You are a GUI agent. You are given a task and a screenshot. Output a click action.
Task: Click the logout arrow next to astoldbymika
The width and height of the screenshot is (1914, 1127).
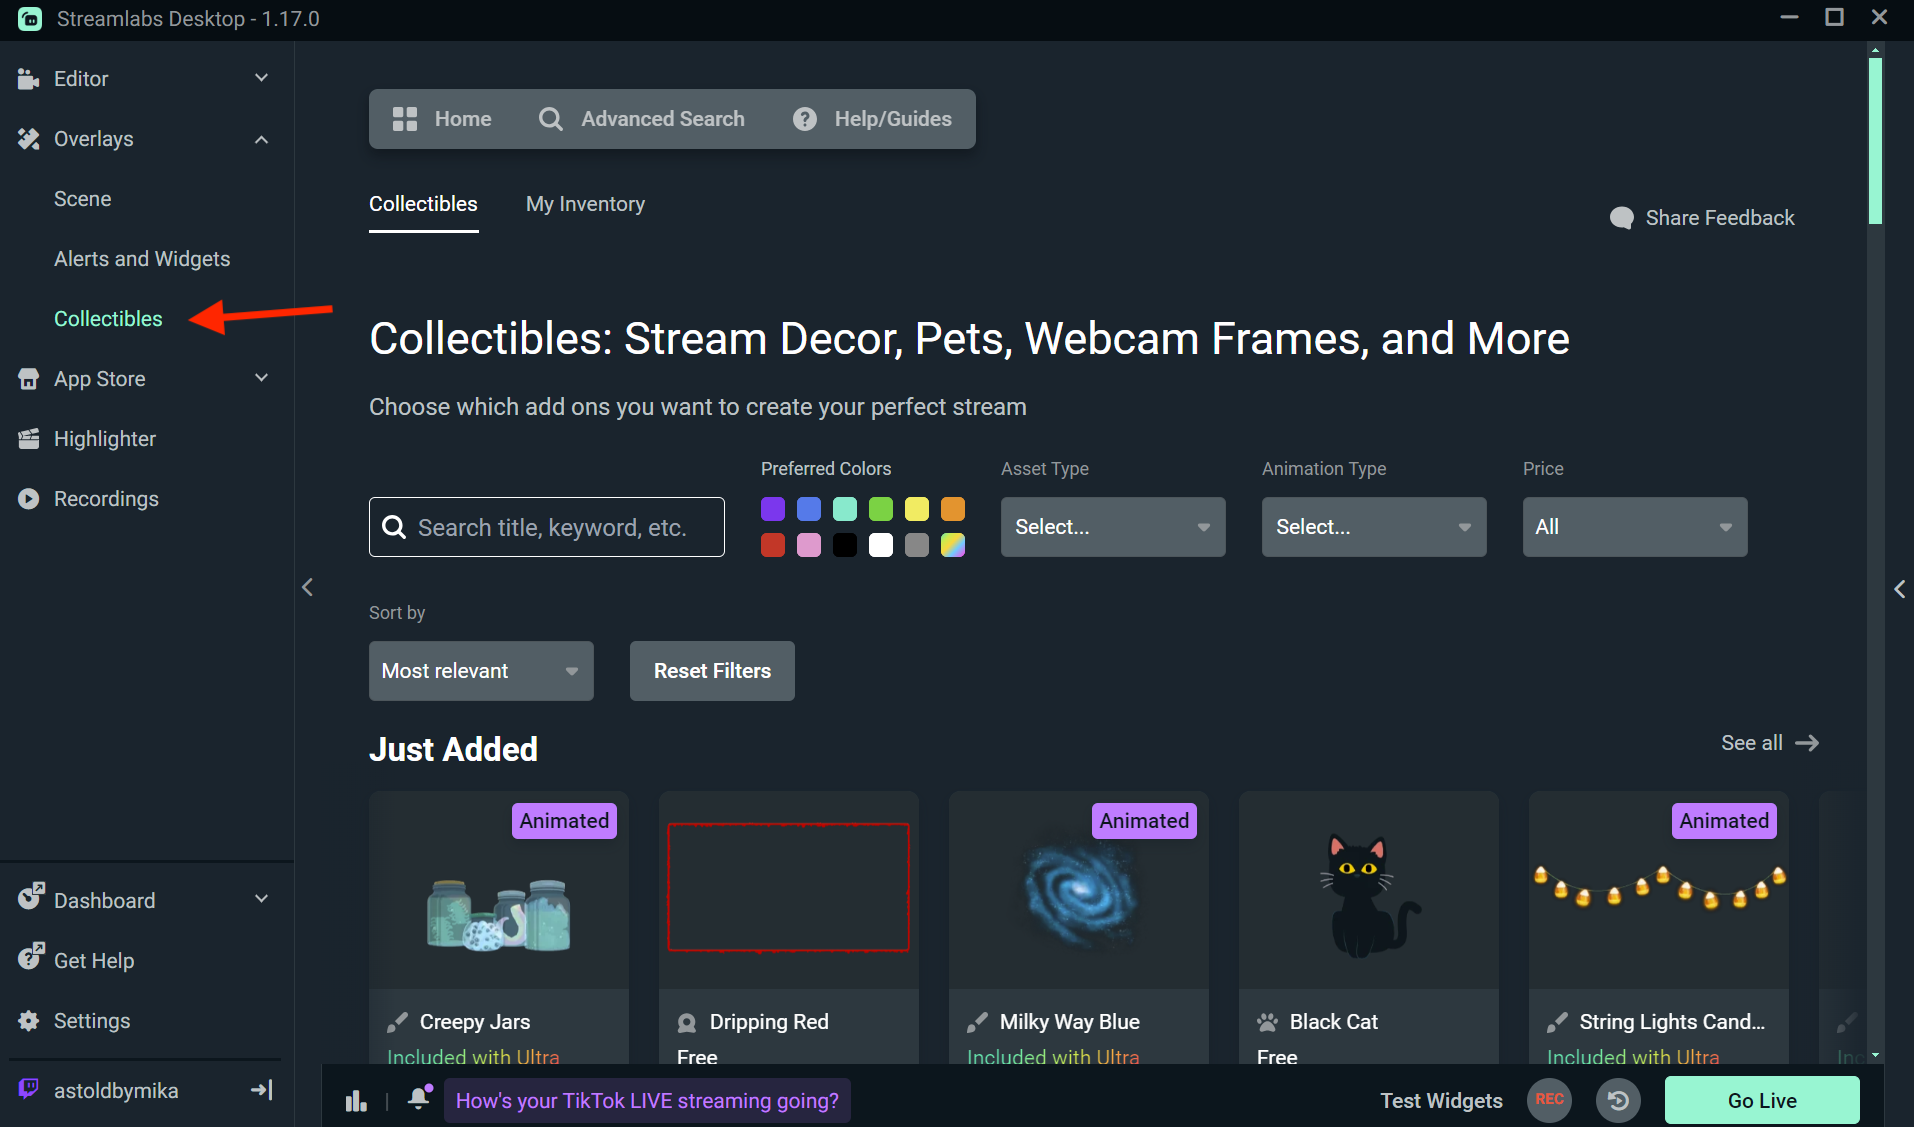pos(262,1090)
